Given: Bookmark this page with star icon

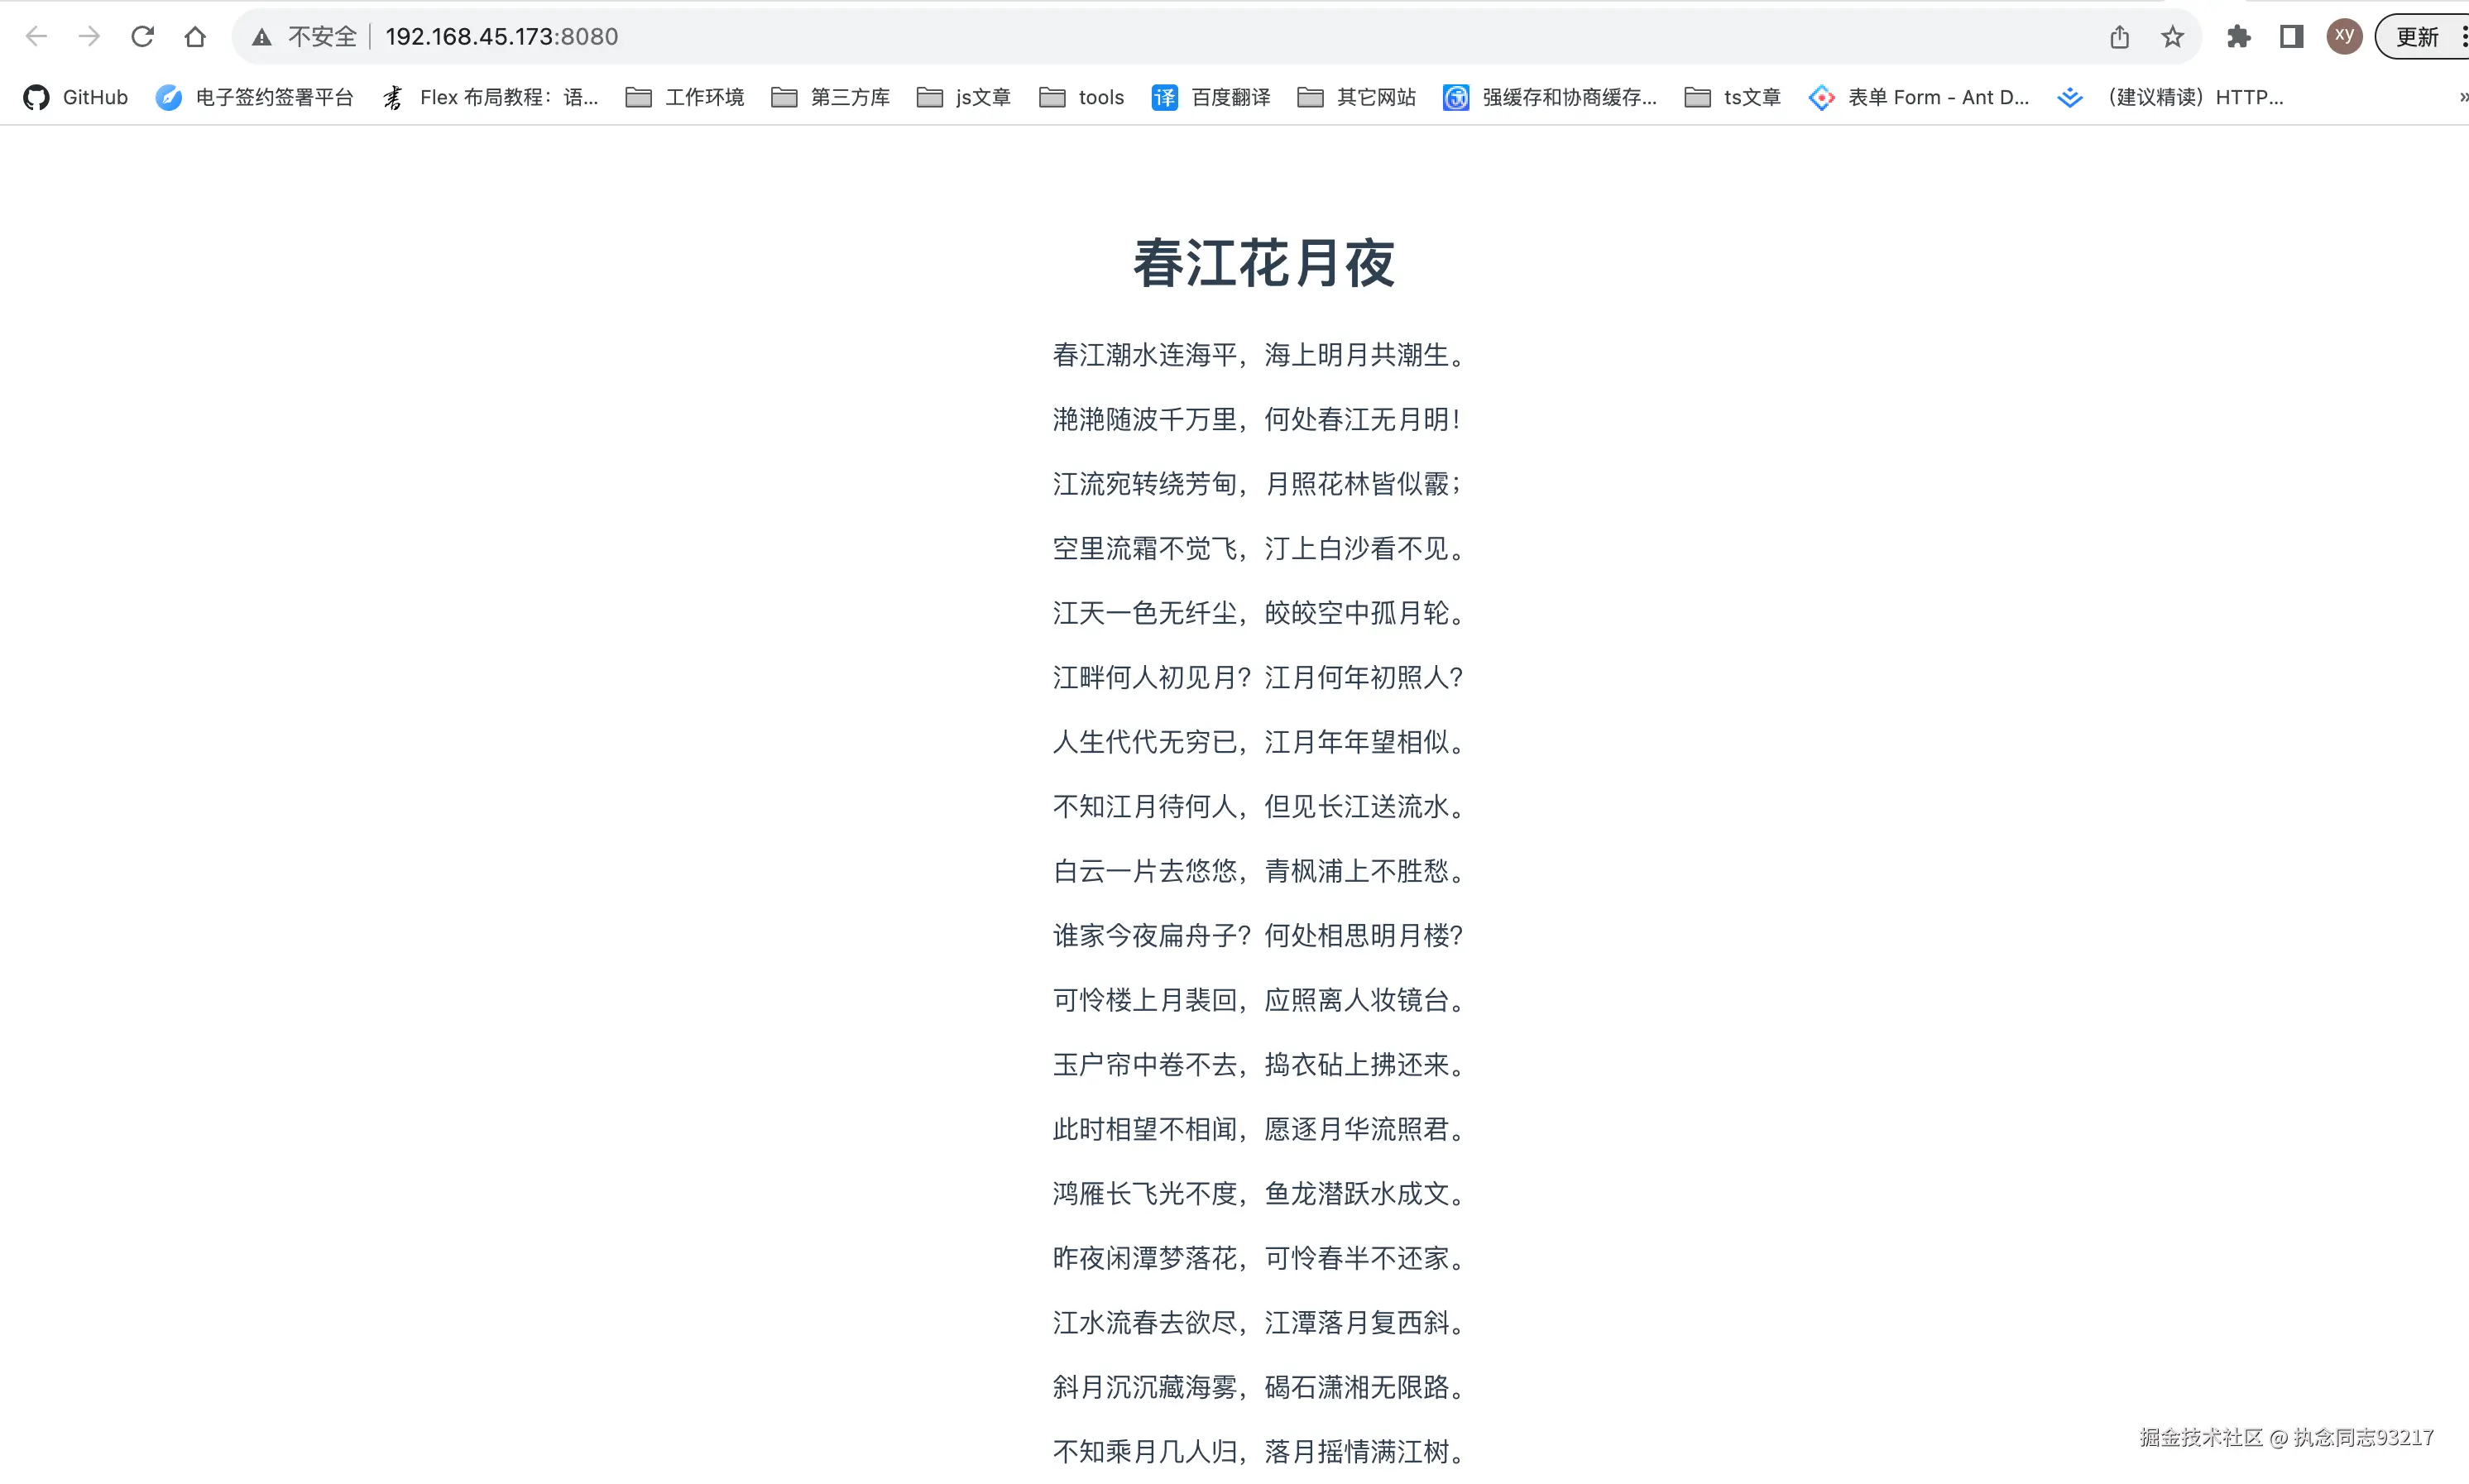Looking at the screenshot, I should [2172, 37].
